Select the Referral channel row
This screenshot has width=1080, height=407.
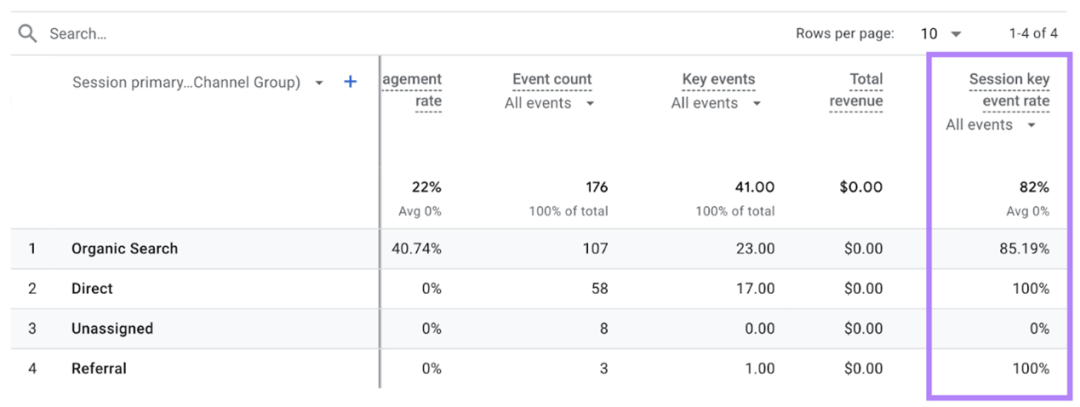[x=99, y=369]
